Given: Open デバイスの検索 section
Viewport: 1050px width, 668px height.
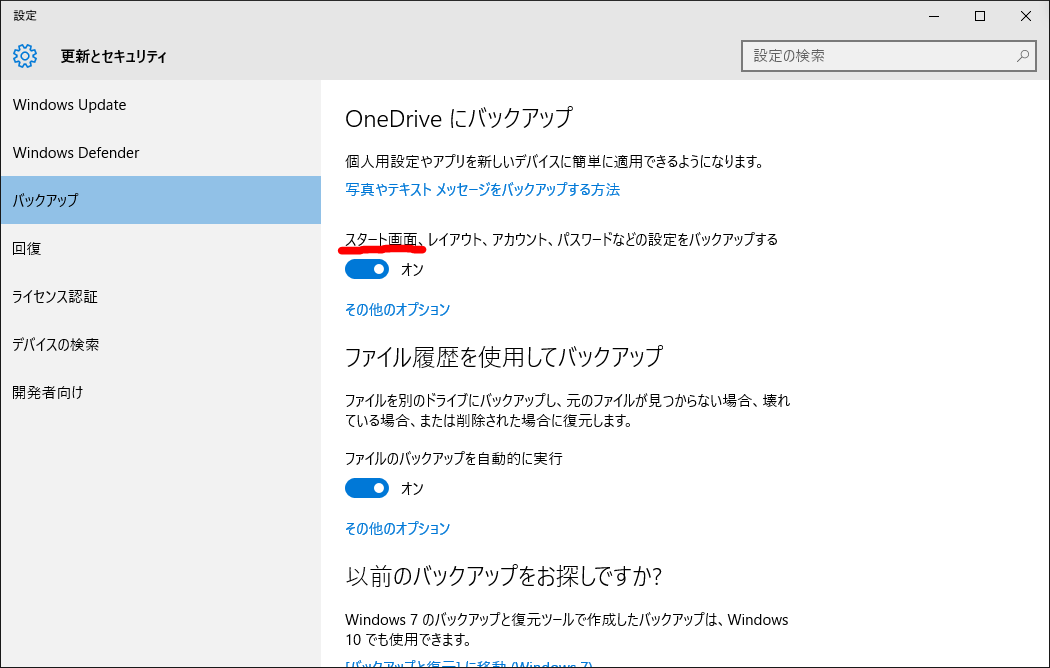Looking at the screenshot, I should click(x=161, y=345).
